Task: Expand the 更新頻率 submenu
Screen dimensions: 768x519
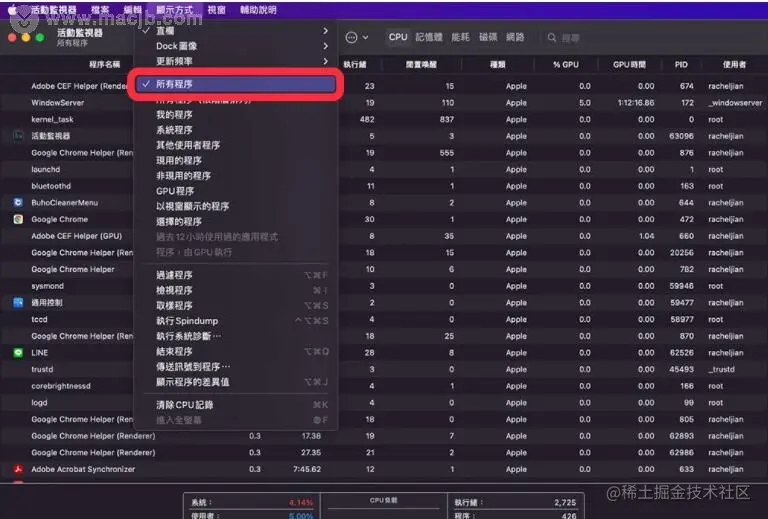Action: [236, 61]
